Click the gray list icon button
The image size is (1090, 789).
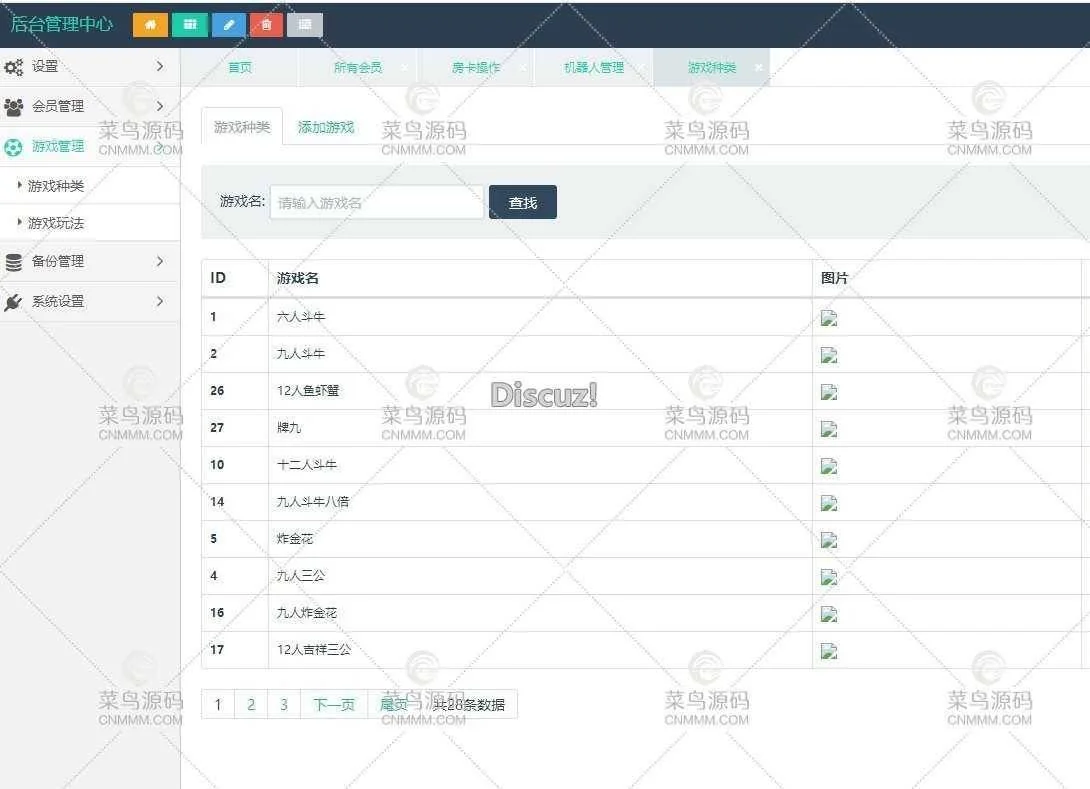305,25
